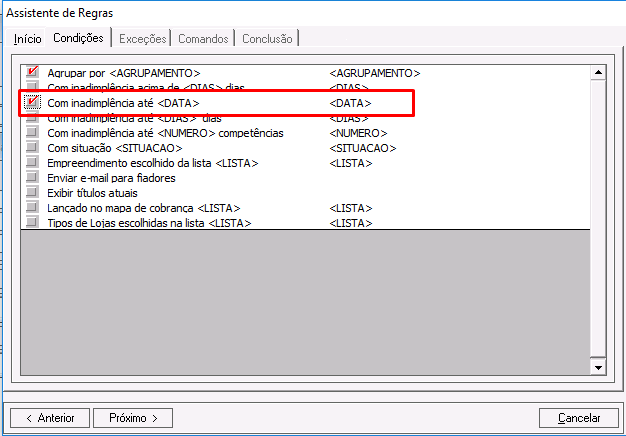Screen dimensions: 626x436
Task: Tick 'Tipos de Lojas escolhidas na lista' checkbox
Action: [32, 222]
